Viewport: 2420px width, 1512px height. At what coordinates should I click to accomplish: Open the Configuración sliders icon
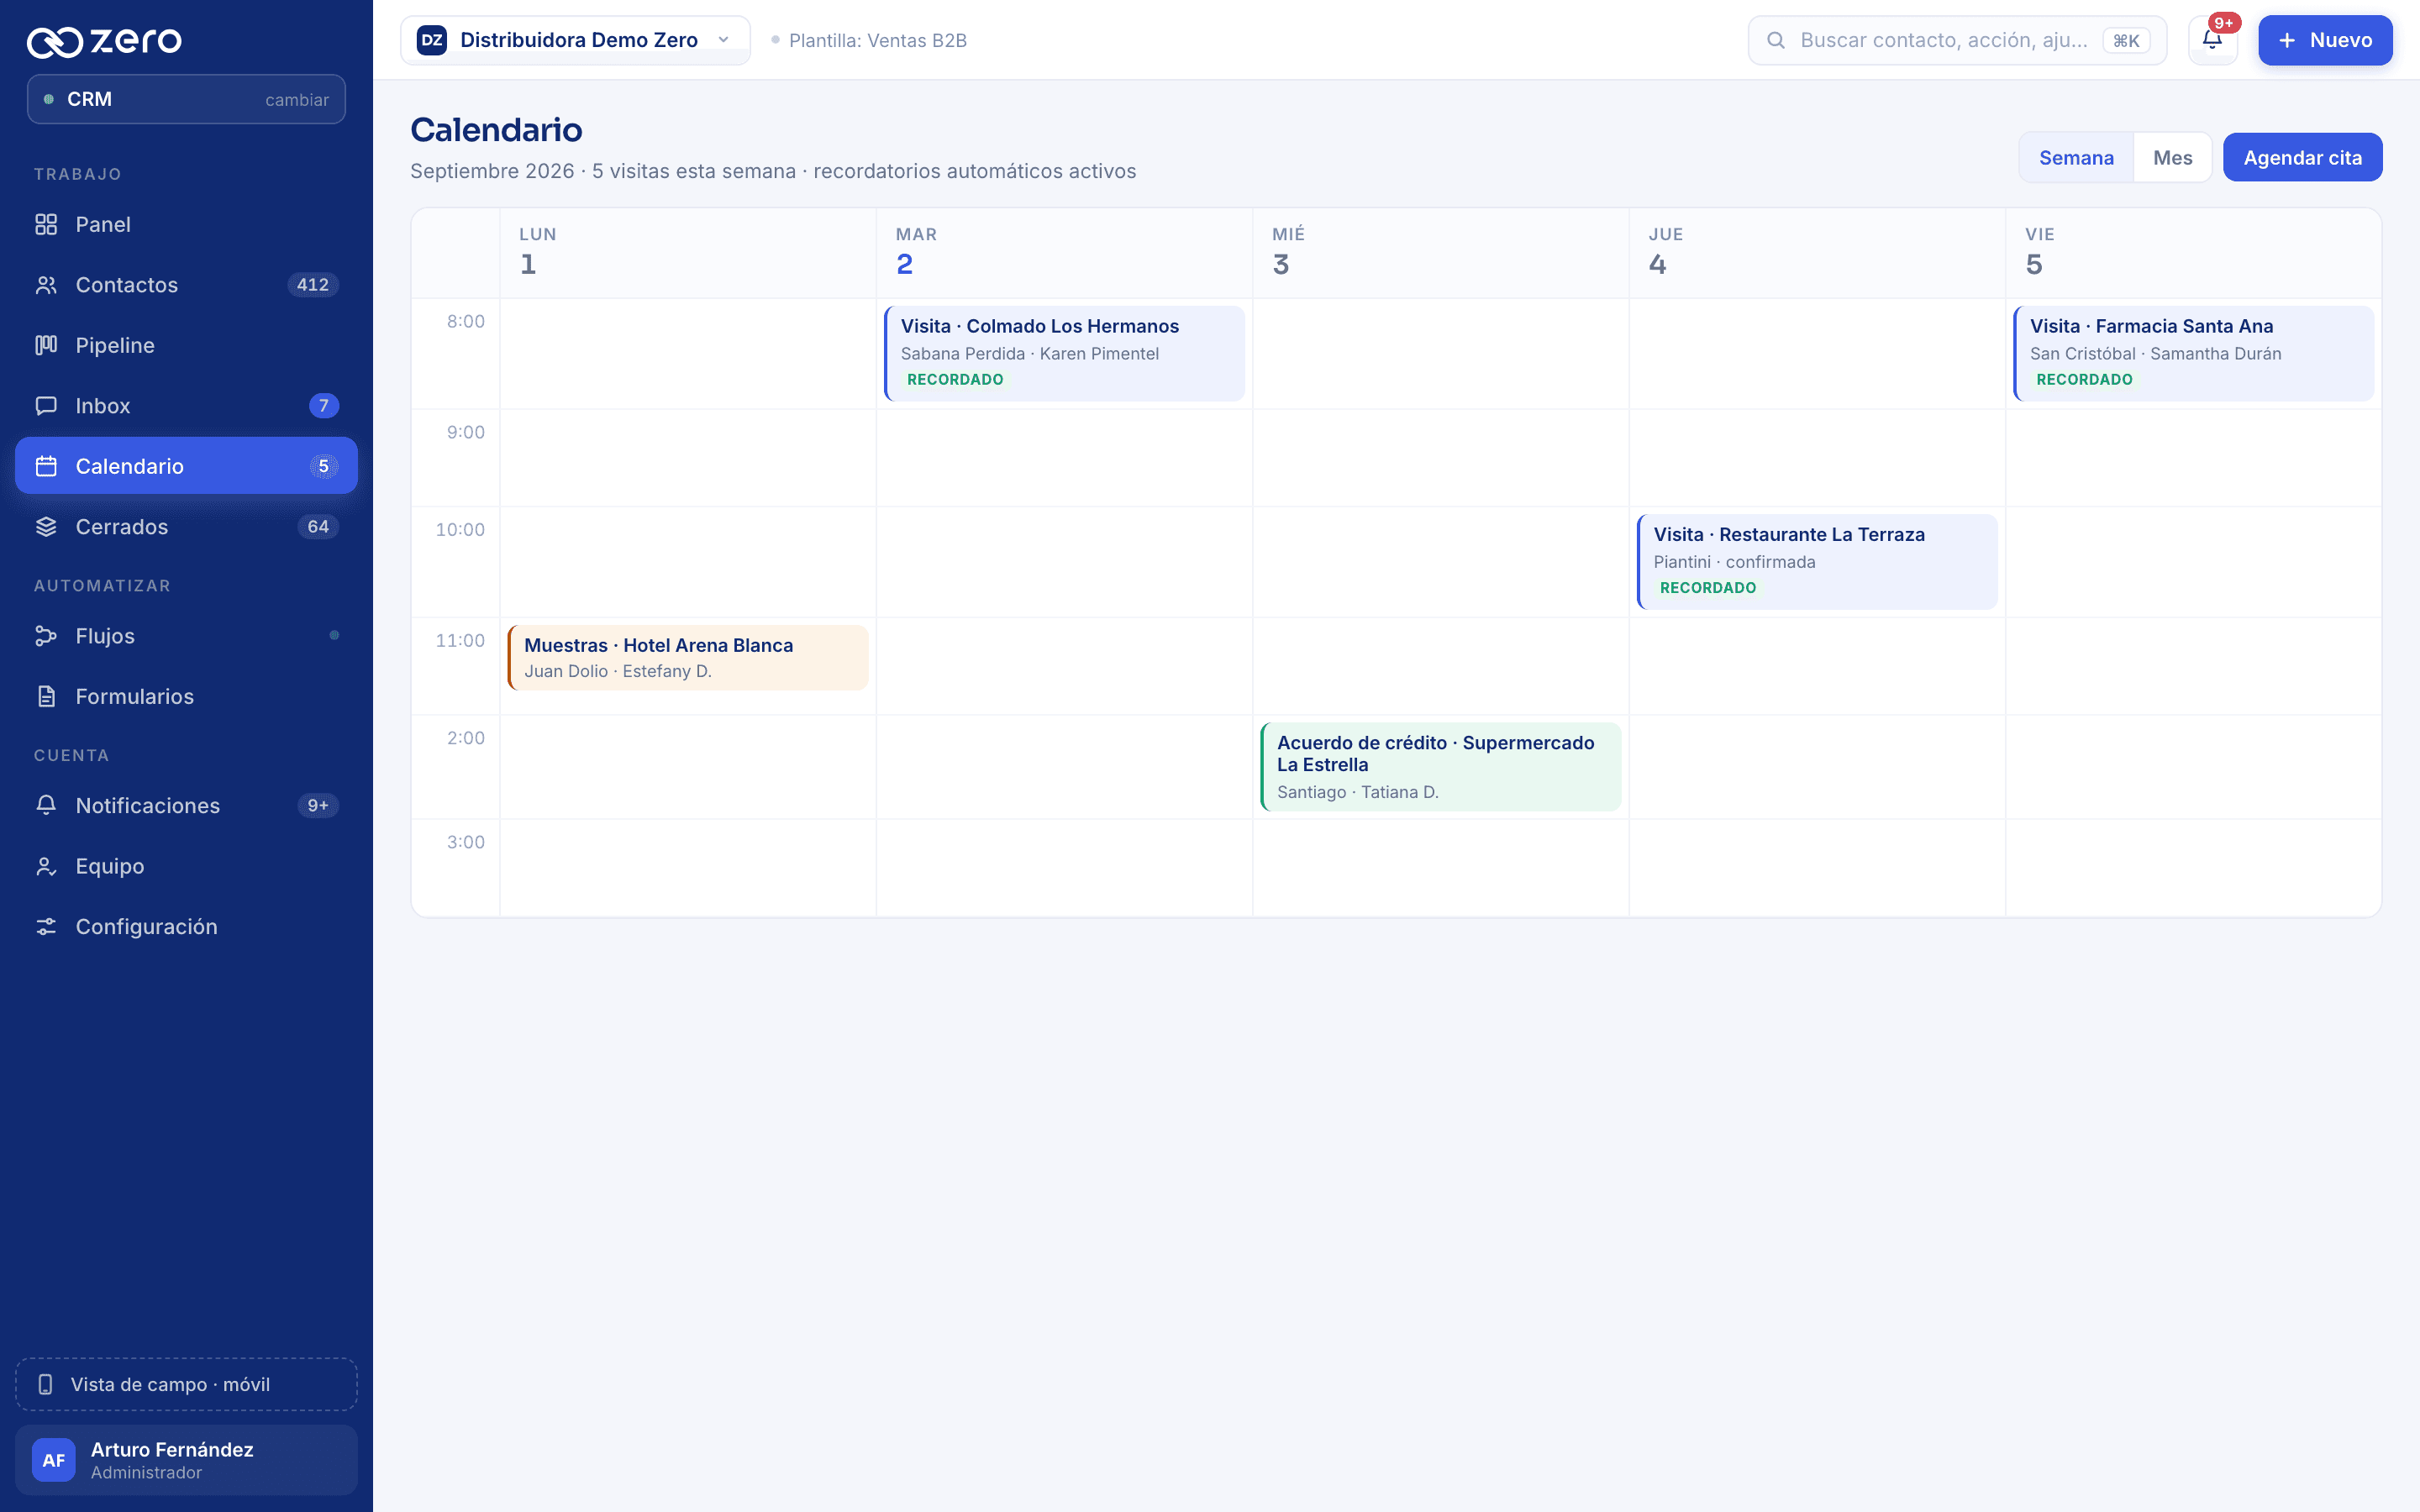tap(46, 926)
